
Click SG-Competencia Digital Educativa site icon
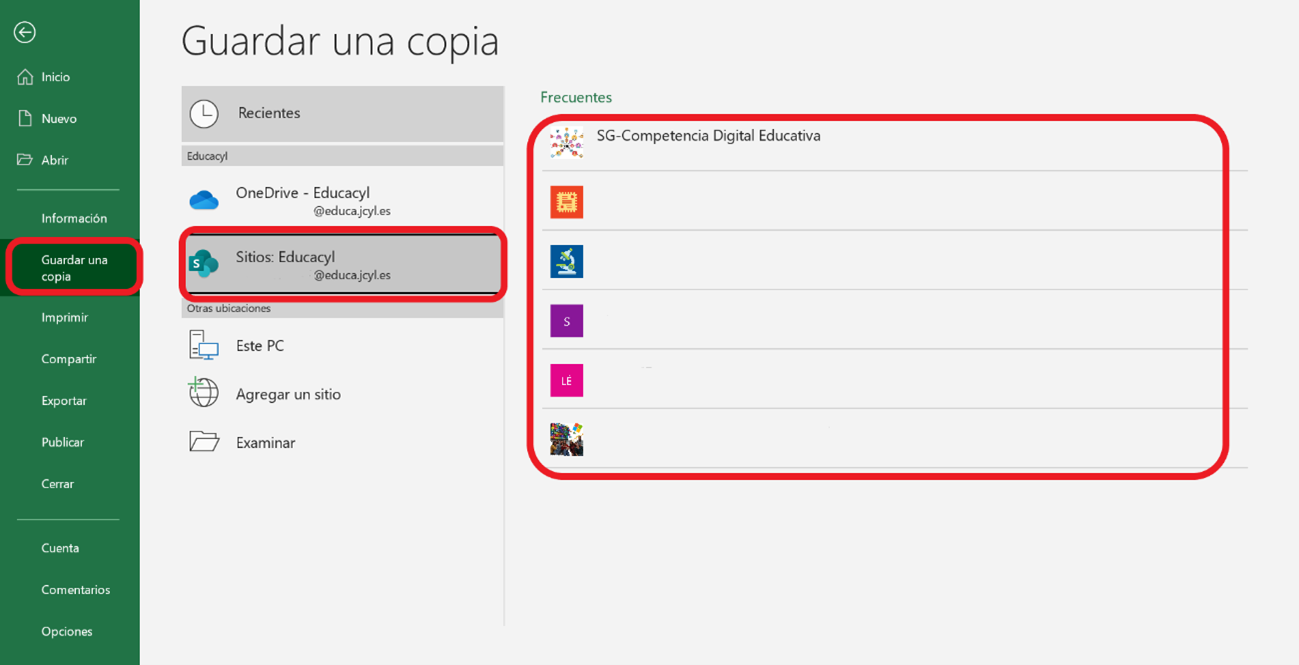[x=566, y=142]
